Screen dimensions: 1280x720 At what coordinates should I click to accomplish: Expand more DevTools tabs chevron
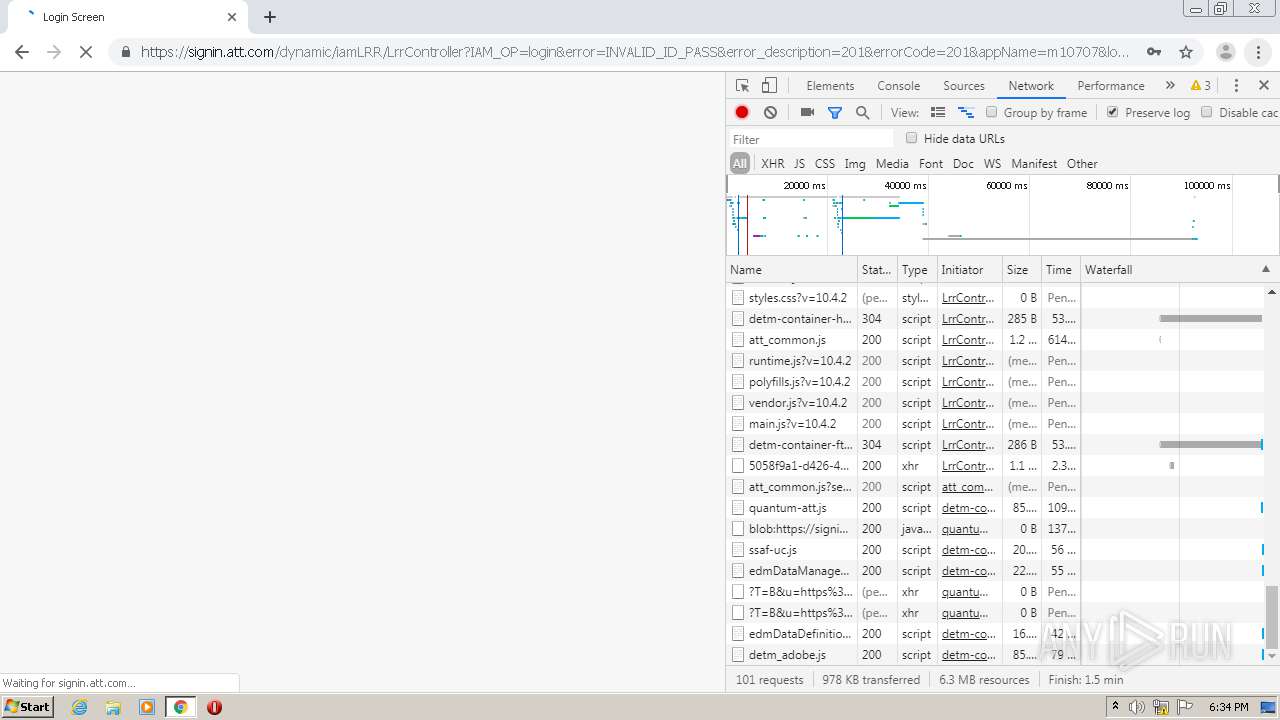pos(1170,86)
